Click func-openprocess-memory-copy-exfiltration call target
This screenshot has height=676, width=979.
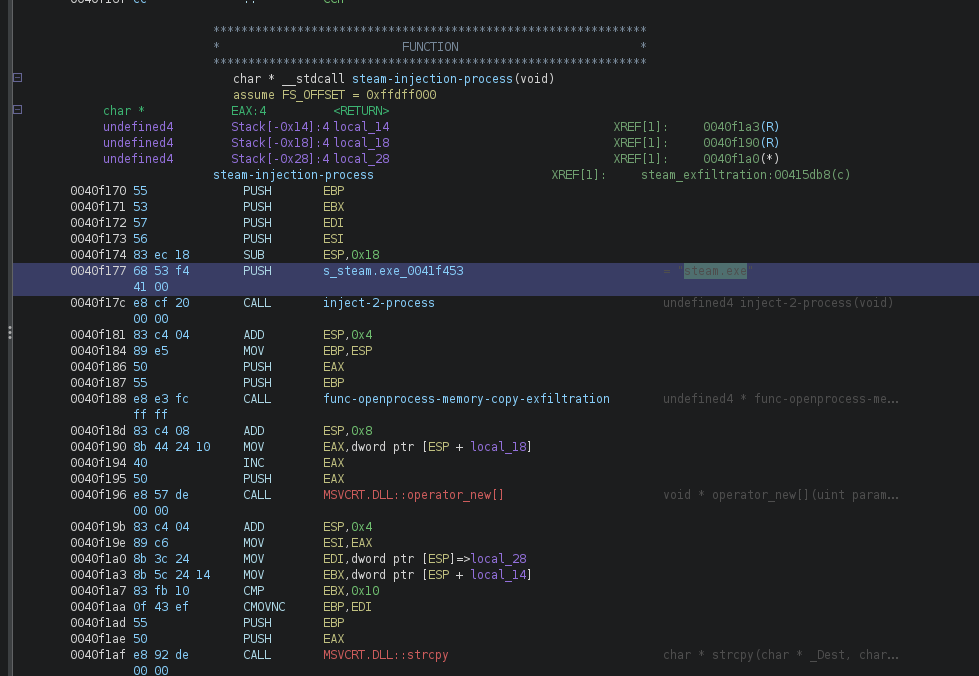[x=466, y=399]
